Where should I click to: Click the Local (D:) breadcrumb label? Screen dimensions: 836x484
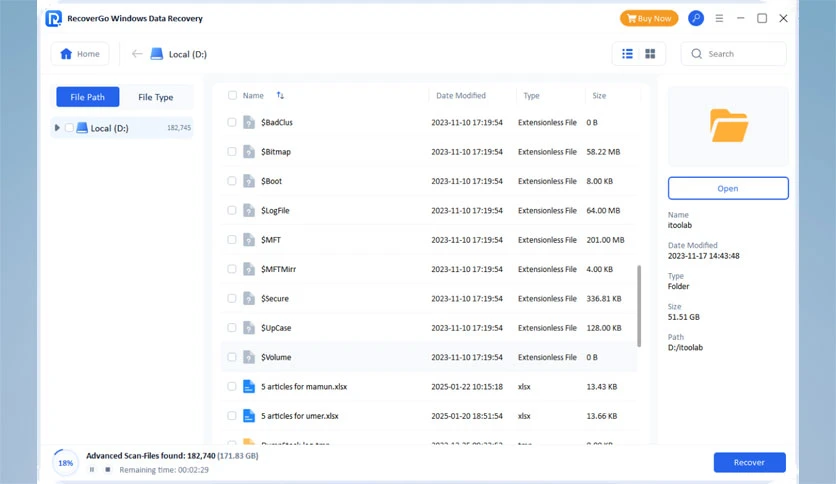point(188,54)
